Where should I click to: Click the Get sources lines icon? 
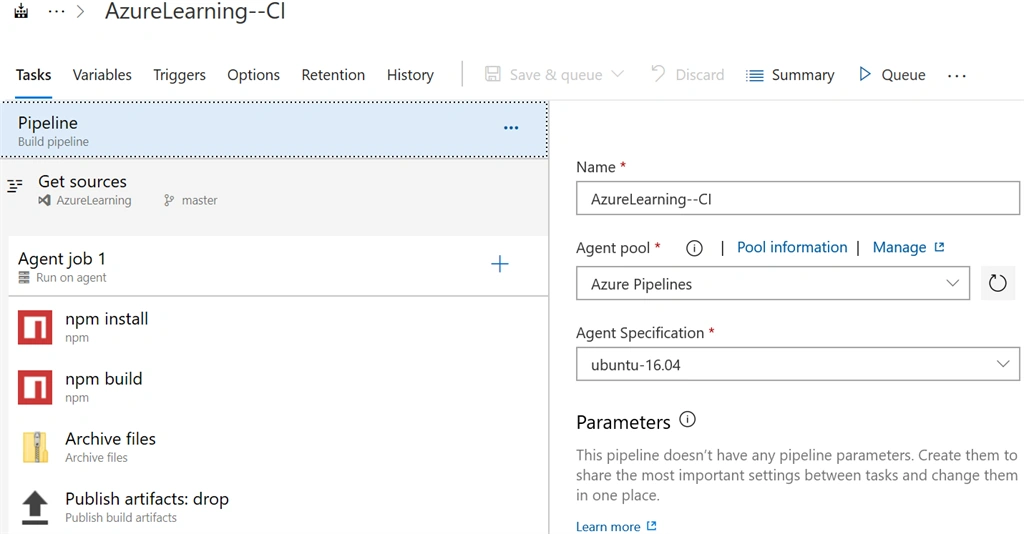(15, 186)
